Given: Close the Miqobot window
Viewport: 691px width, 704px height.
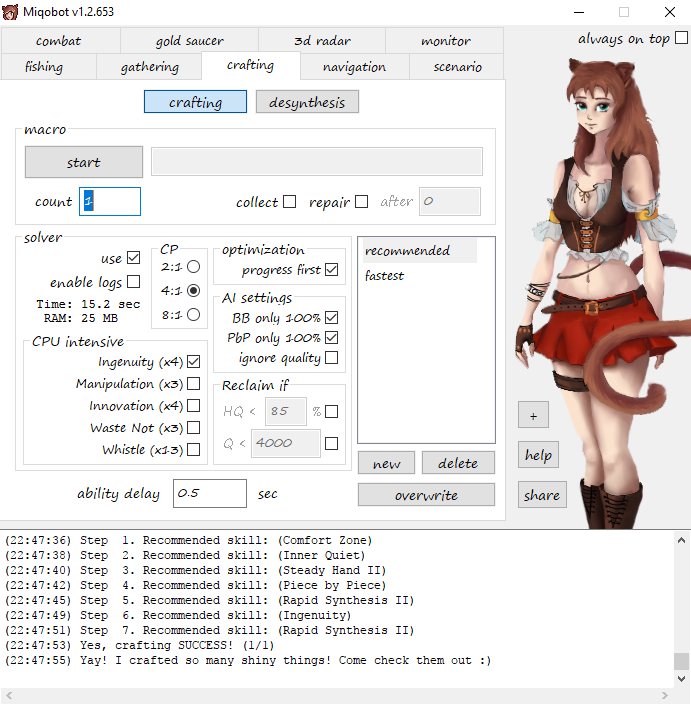Looking at the screenshot, I should click(670, 12).
